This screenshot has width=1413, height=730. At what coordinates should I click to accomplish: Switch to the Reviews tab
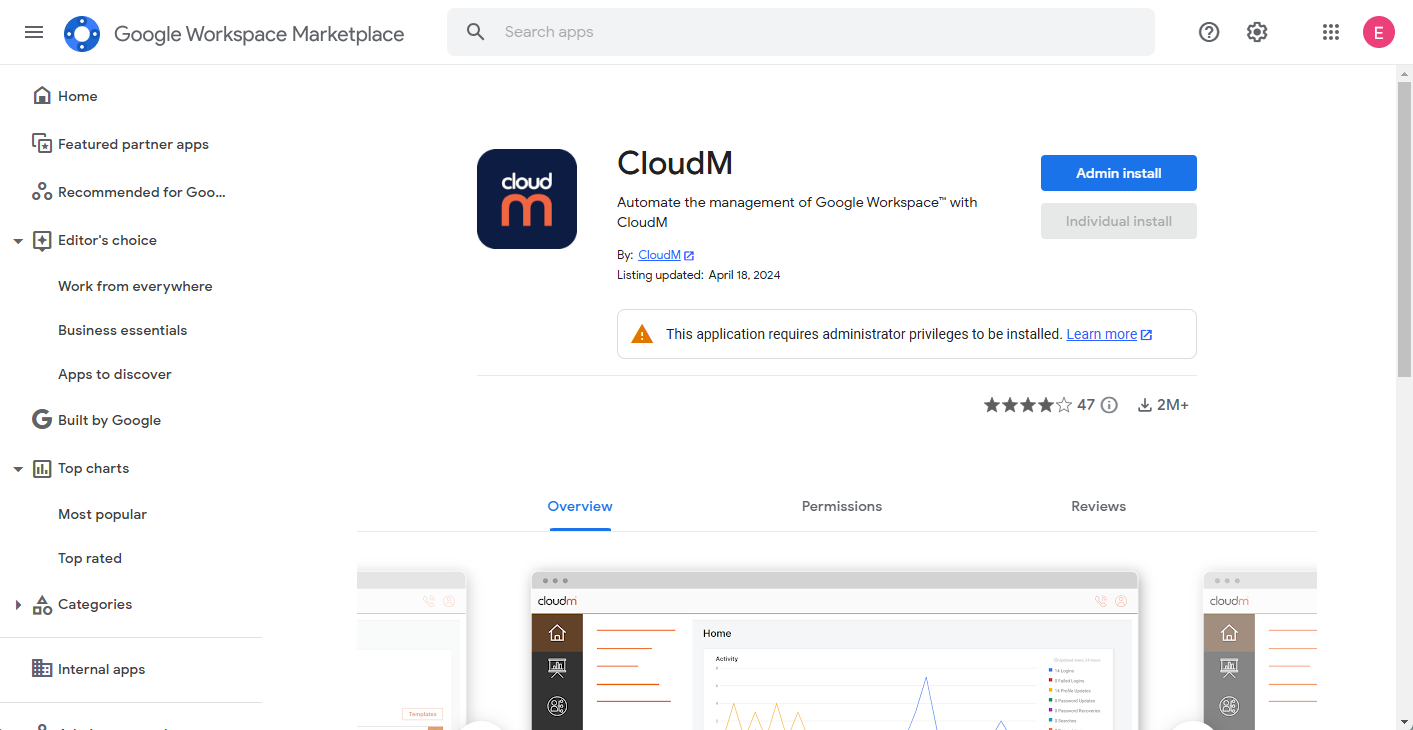(1098, 507)
